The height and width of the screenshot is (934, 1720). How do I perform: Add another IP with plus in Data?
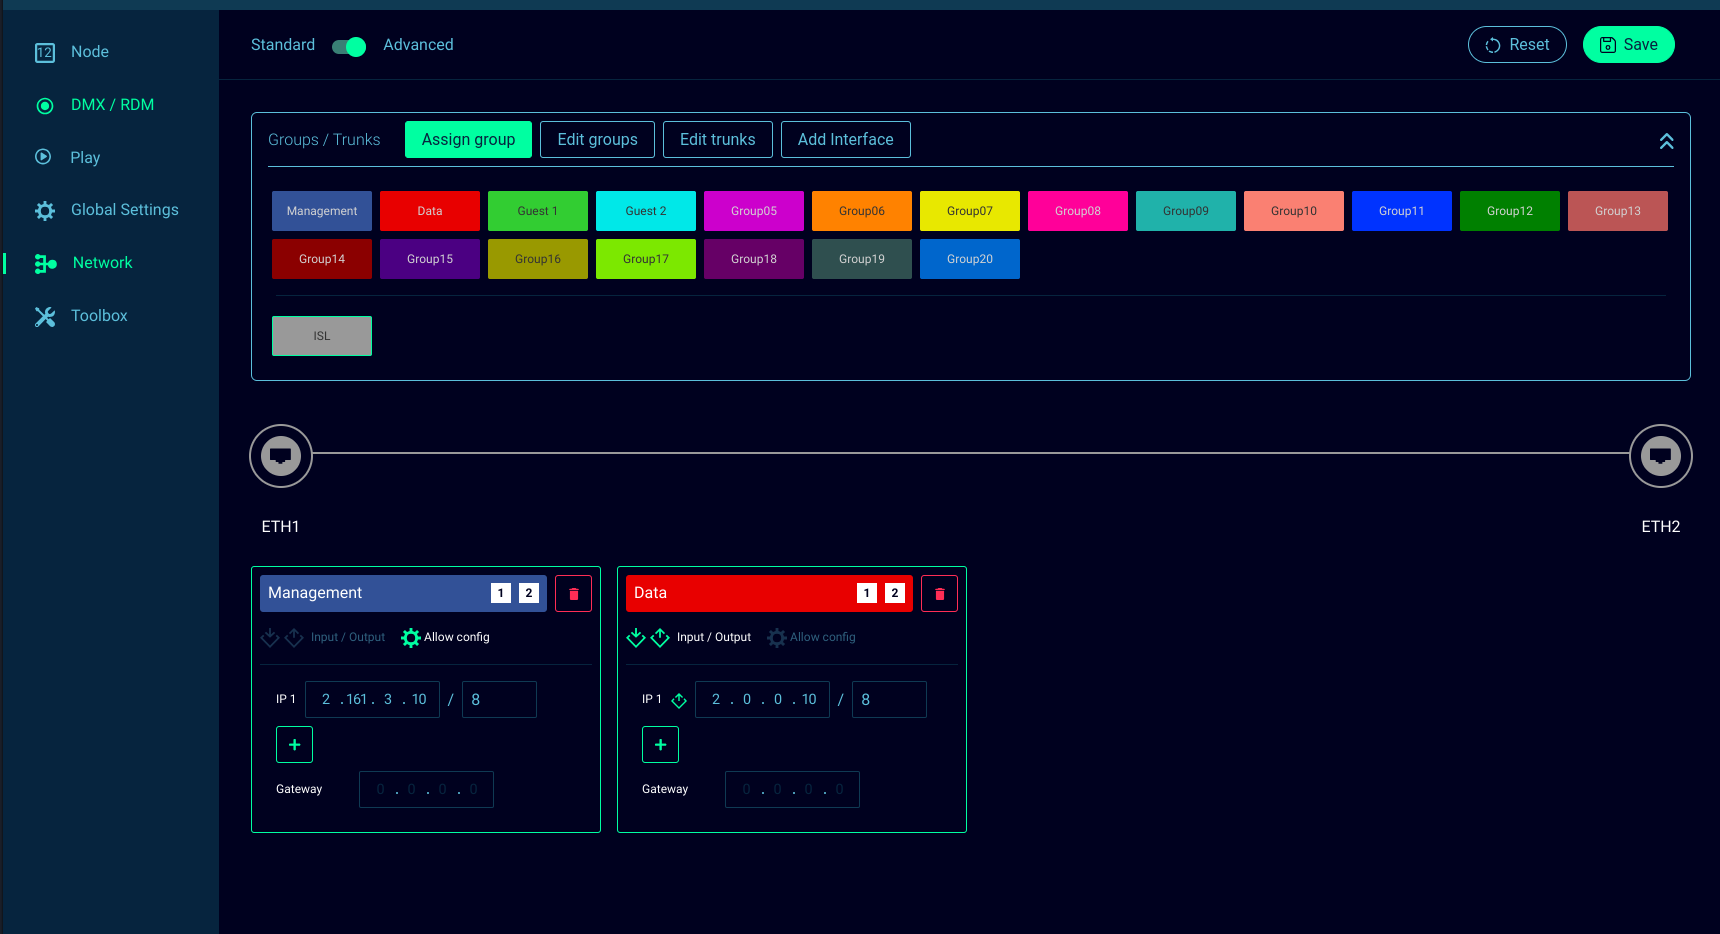[660, 745]
